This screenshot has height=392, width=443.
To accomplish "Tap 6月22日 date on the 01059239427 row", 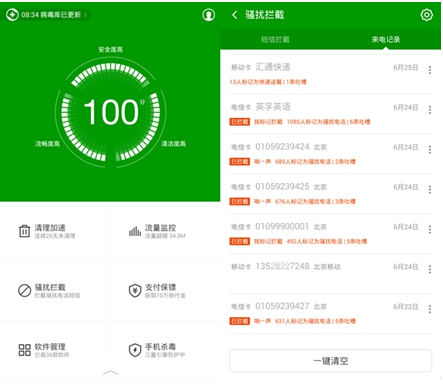I will tap(406, 306).
